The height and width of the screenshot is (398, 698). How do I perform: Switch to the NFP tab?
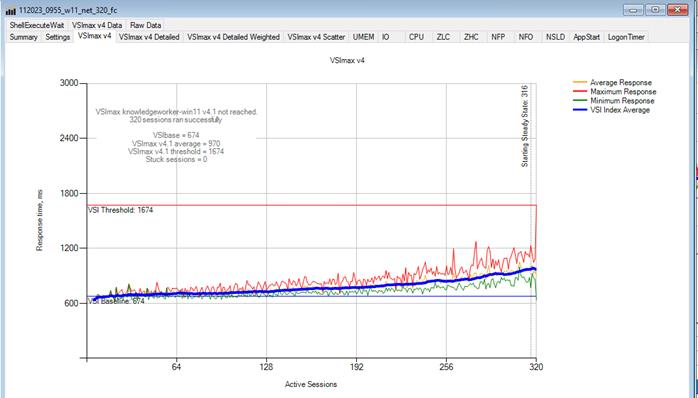click(498, 37)
